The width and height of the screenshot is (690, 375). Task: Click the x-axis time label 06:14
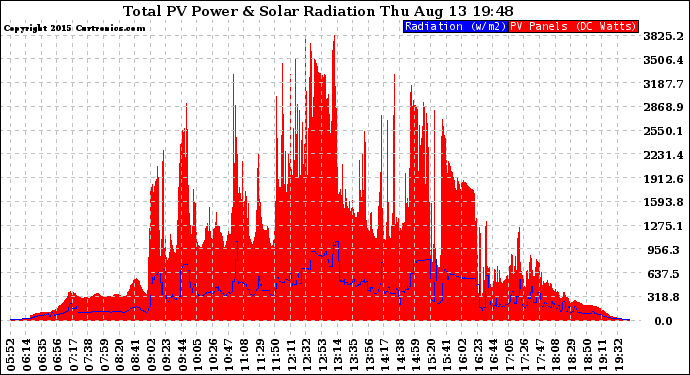click(27, 355)
